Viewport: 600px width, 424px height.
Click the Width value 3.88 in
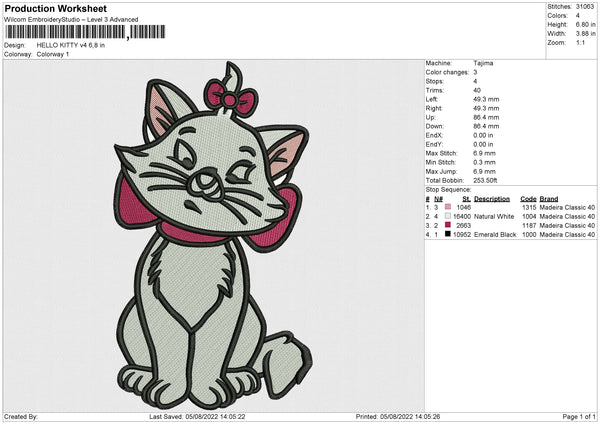[585, 34]
